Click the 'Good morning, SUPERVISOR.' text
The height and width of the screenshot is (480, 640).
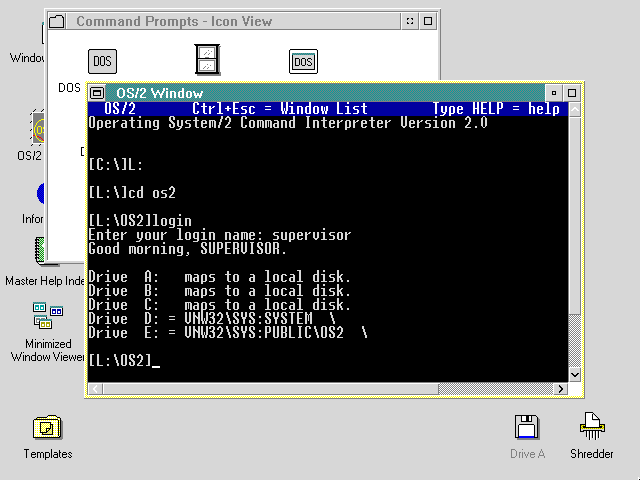188,249
